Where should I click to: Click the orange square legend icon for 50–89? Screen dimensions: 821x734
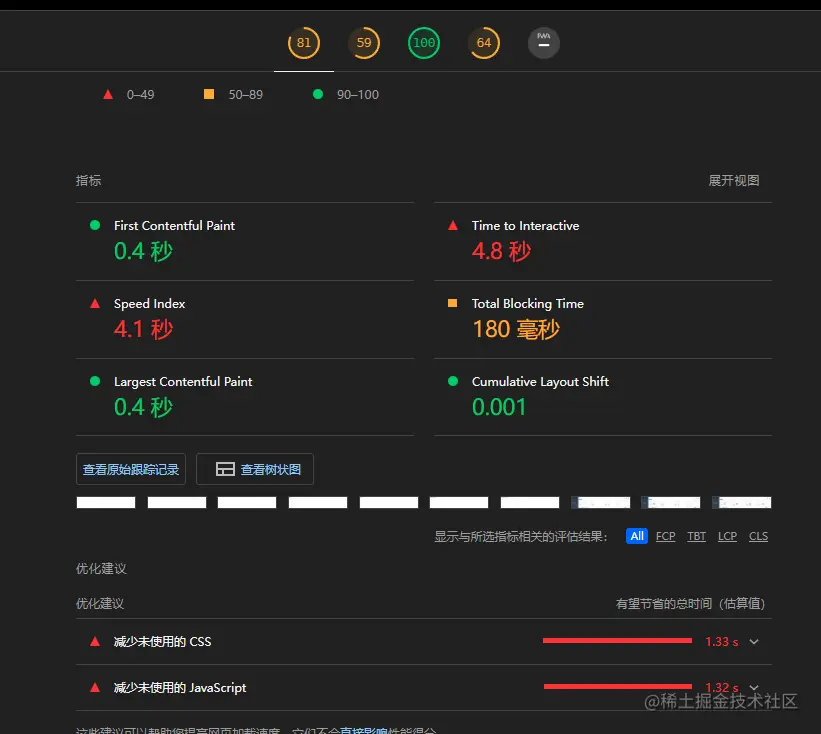208,94
